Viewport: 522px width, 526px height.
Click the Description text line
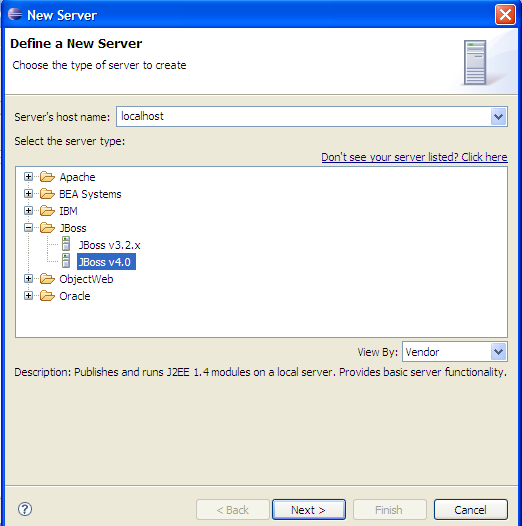tap(260, 372)
